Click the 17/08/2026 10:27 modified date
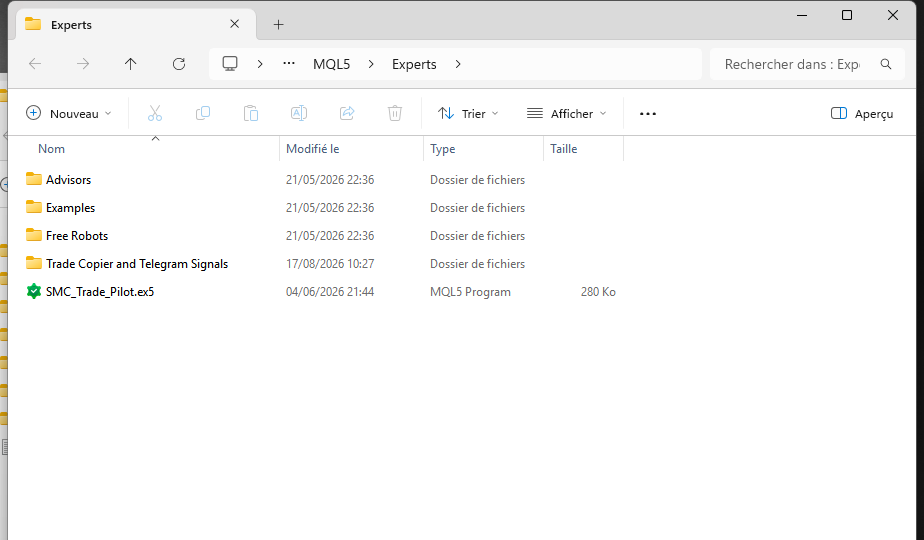The image size is (924, 540). click(x=330, y=264)
